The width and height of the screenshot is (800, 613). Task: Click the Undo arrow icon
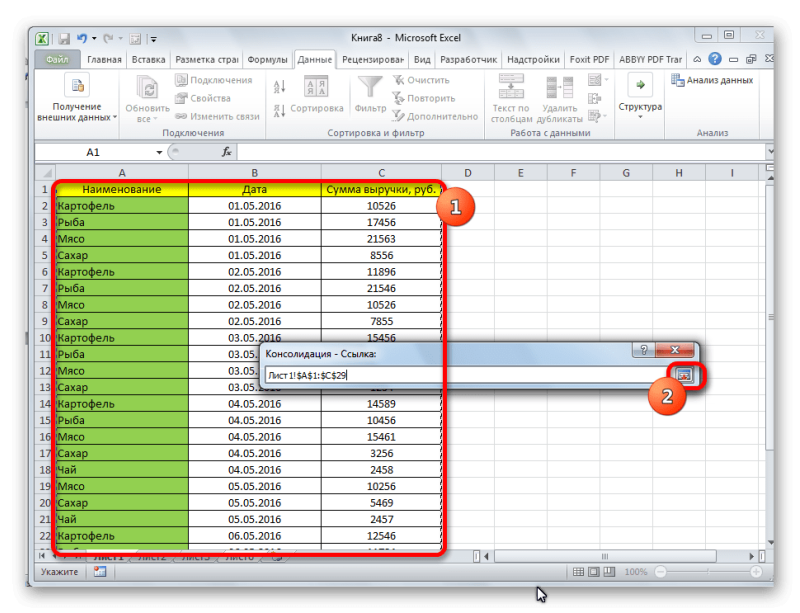pyautogui.click(x=82, y=38)
